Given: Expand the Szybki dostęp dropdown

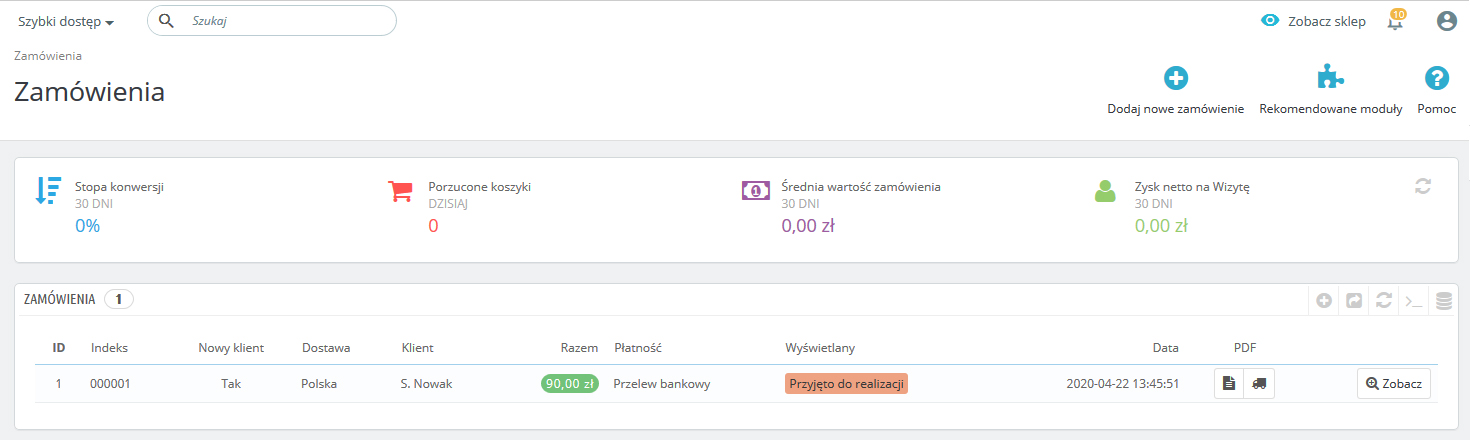Looking at the screenshot, I should click(x=66, y=21).
